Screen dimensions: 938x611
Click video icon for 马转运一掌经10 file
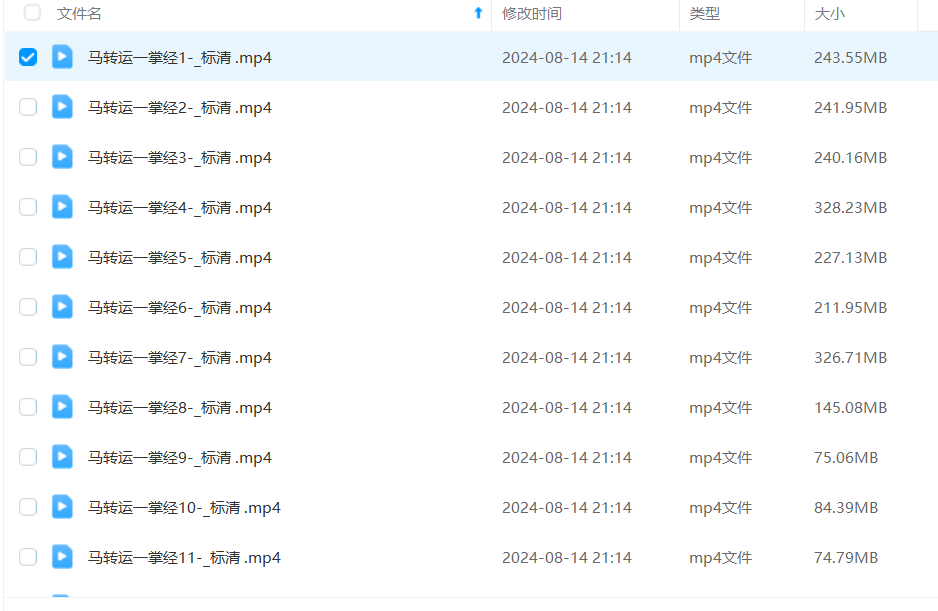click(62, 507)
